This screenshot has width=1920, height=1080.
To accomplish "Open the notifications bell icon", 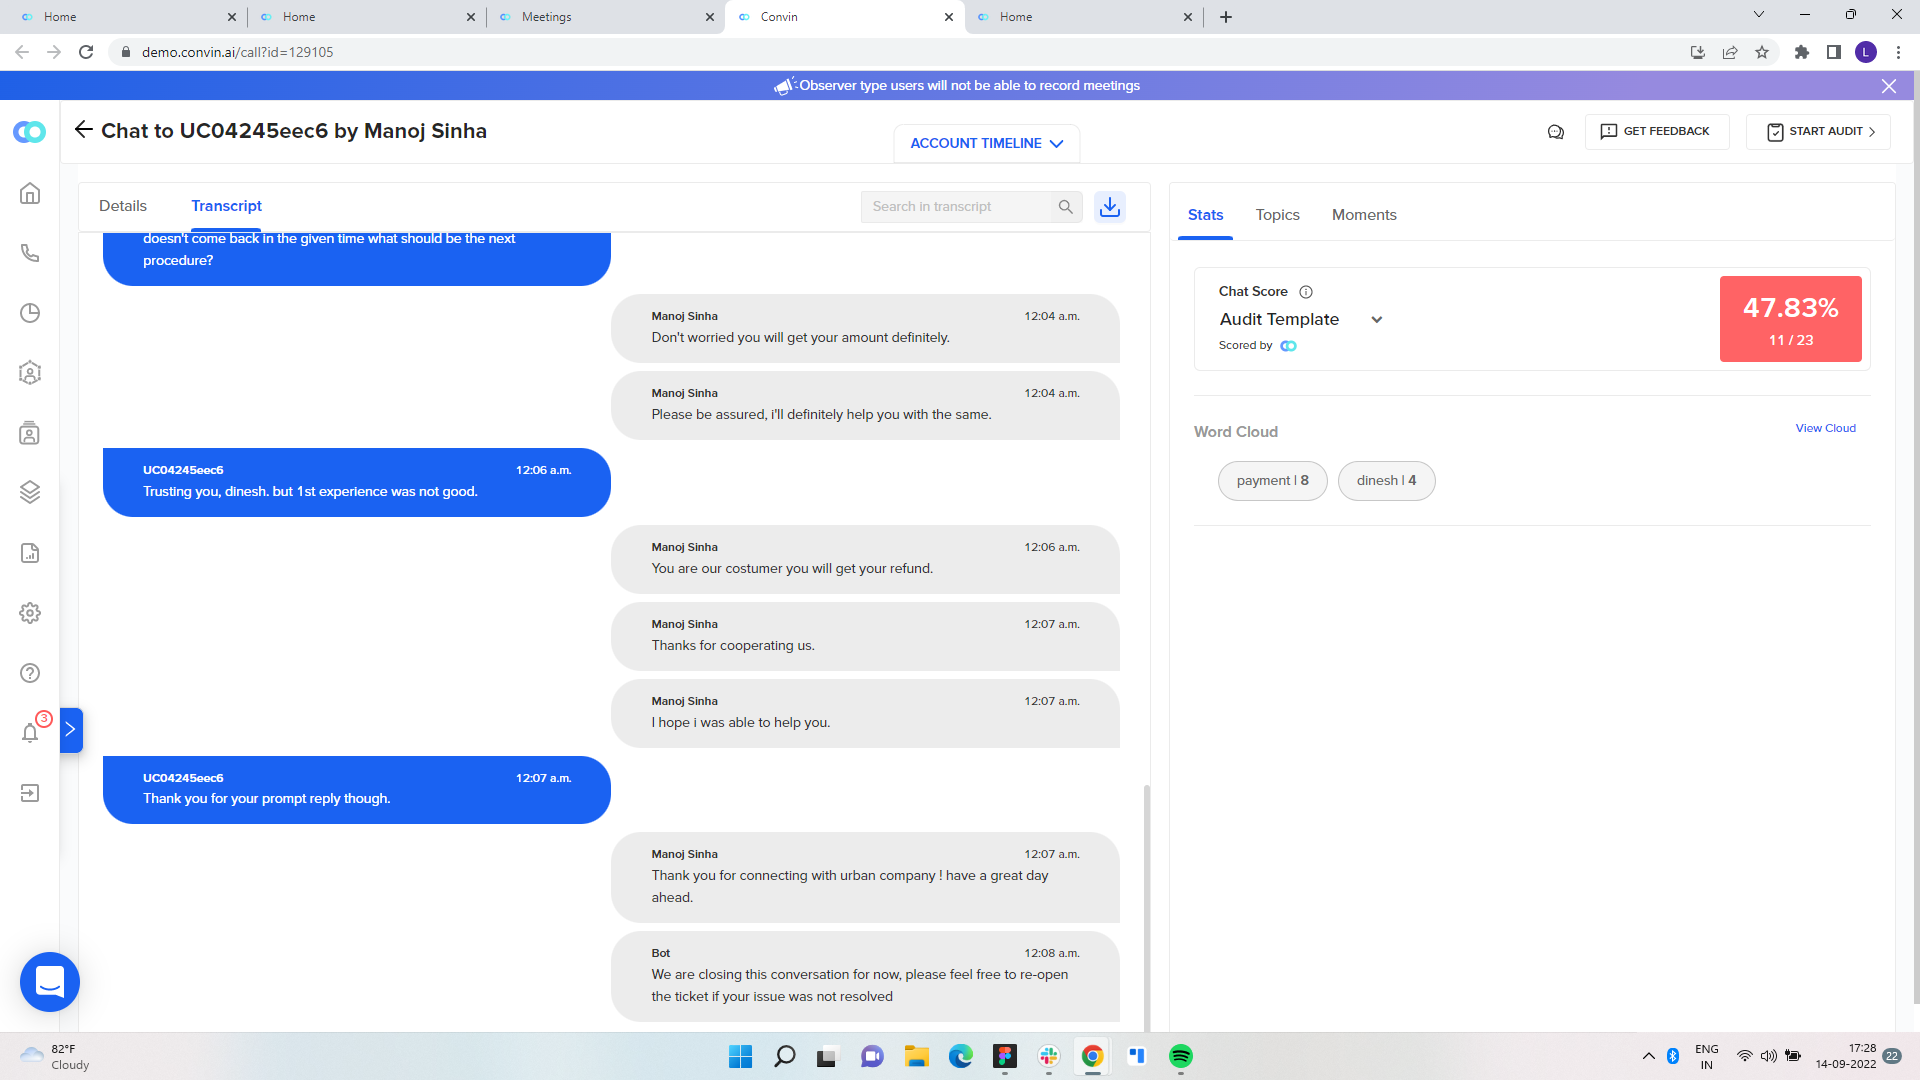I will 30,733.
